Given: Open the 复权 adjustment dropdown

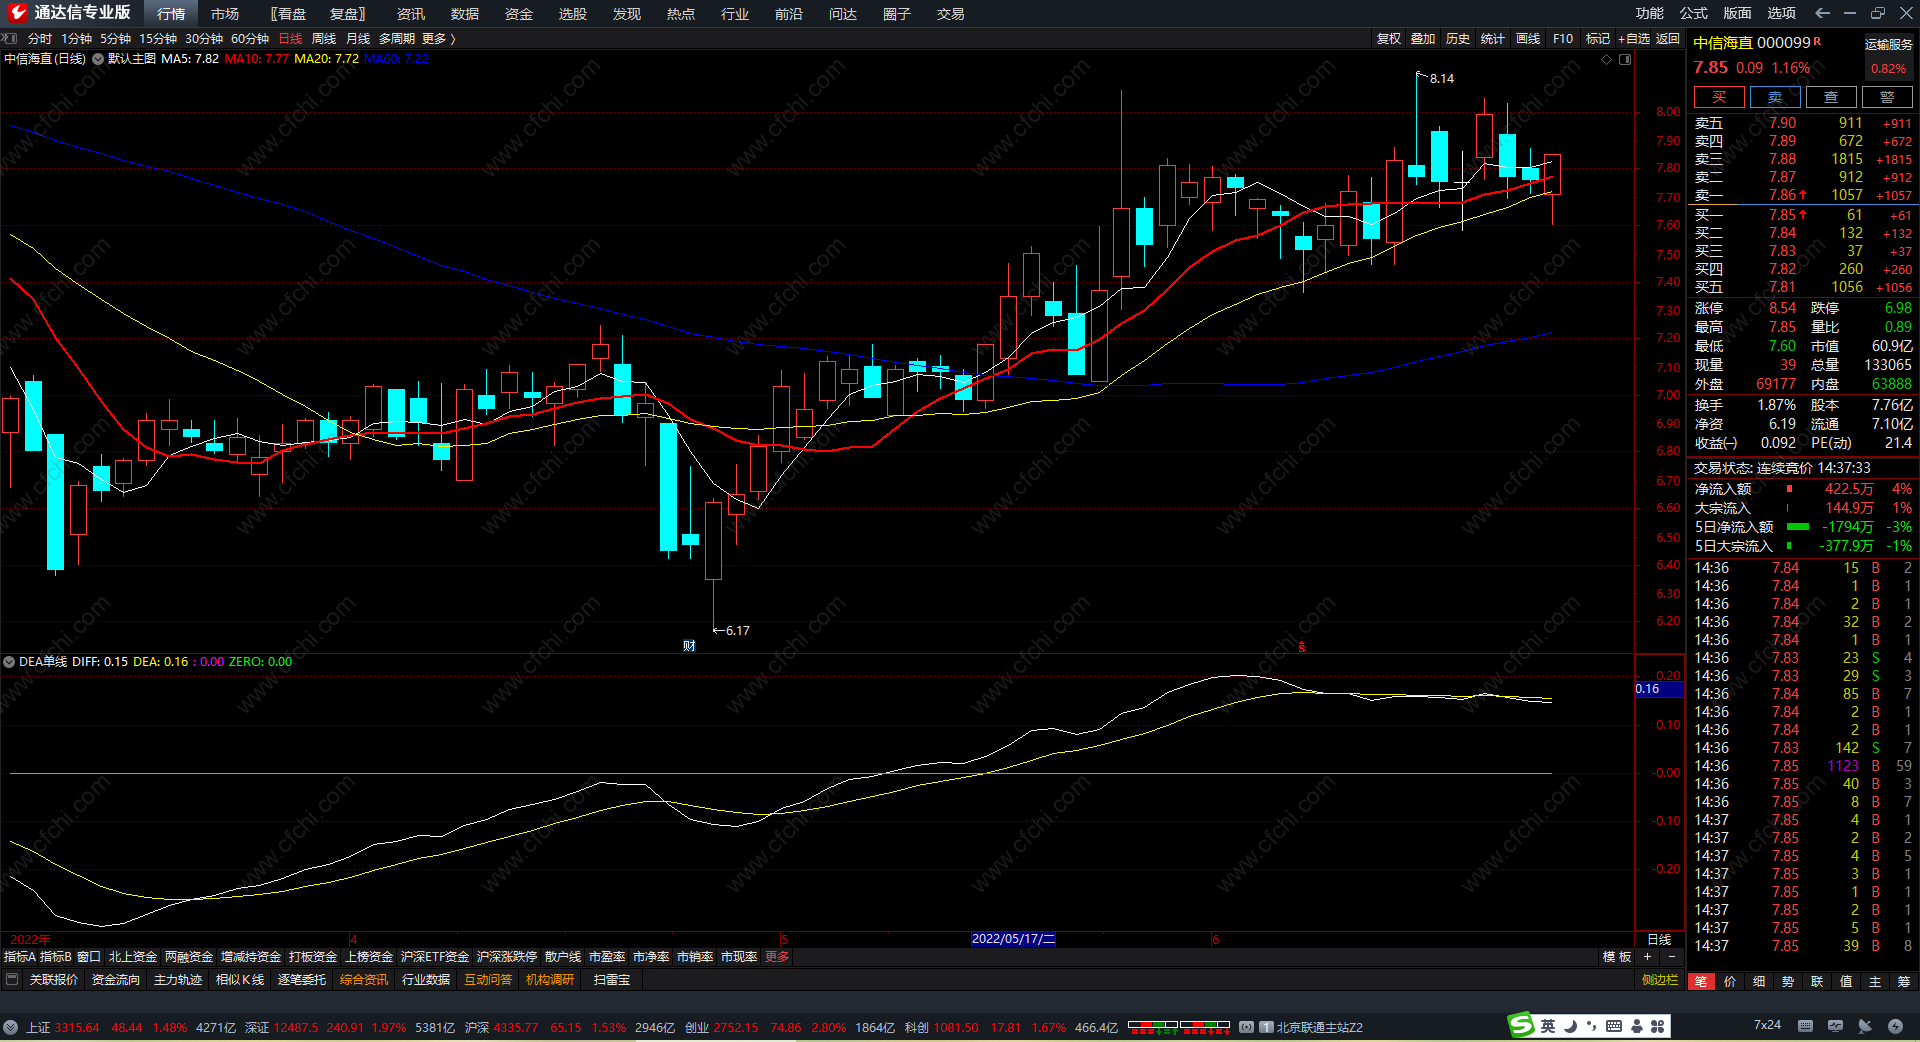Looking at the screenshot, I should [1389, 38].
